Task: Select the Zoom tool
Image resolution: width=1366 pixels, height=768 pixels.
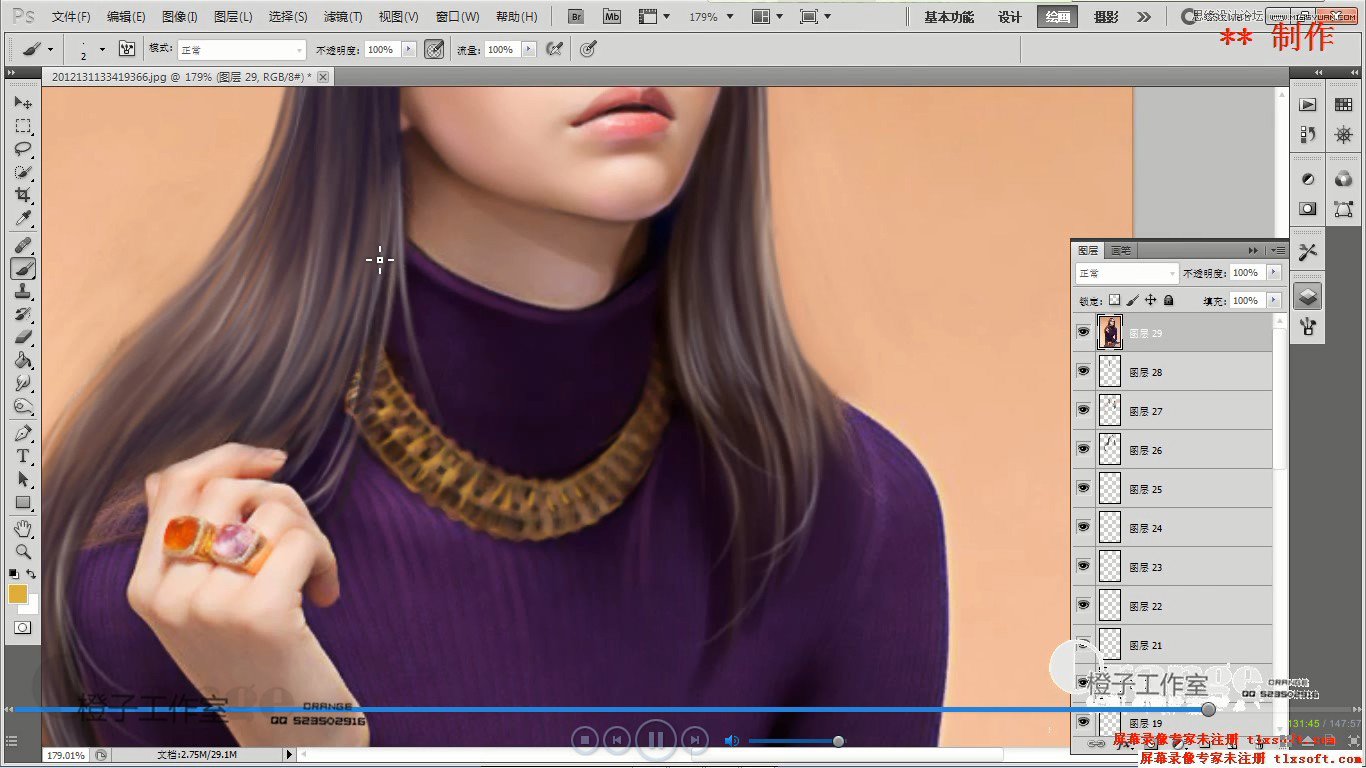Action: [22, 551]
